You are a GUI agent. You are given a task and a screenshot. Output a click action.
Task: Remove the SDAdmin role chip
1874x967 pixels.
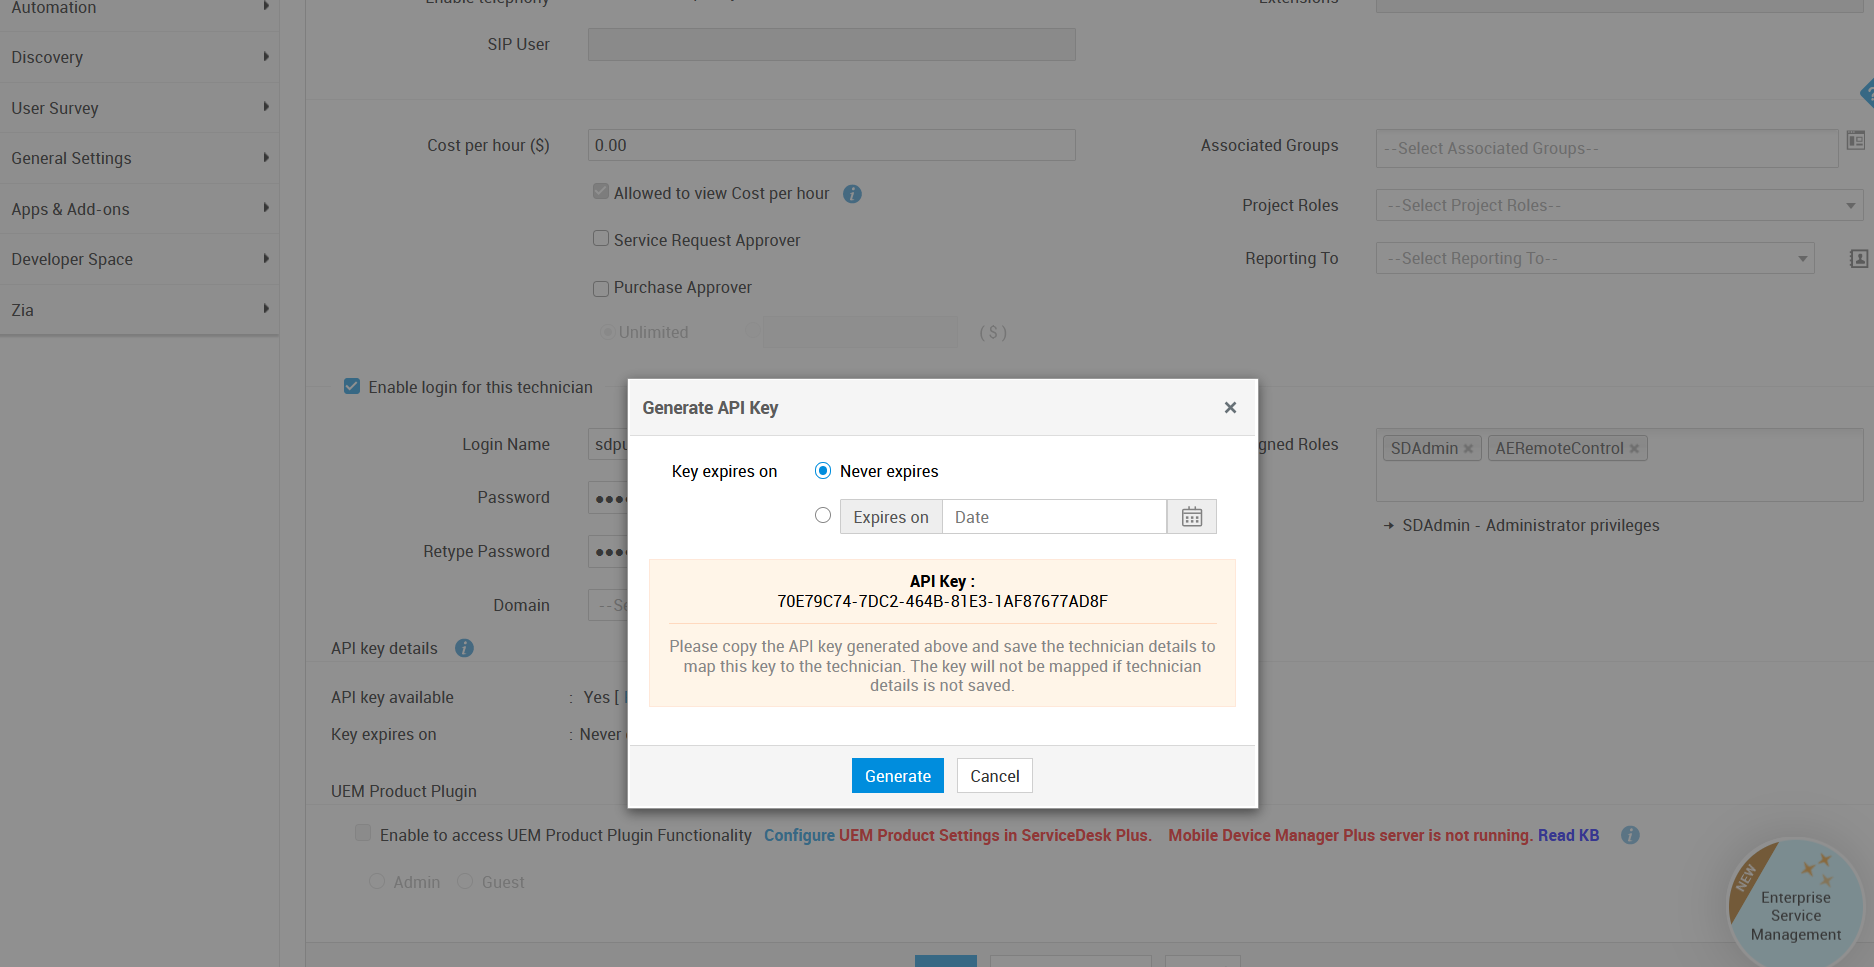[1469, 448]
